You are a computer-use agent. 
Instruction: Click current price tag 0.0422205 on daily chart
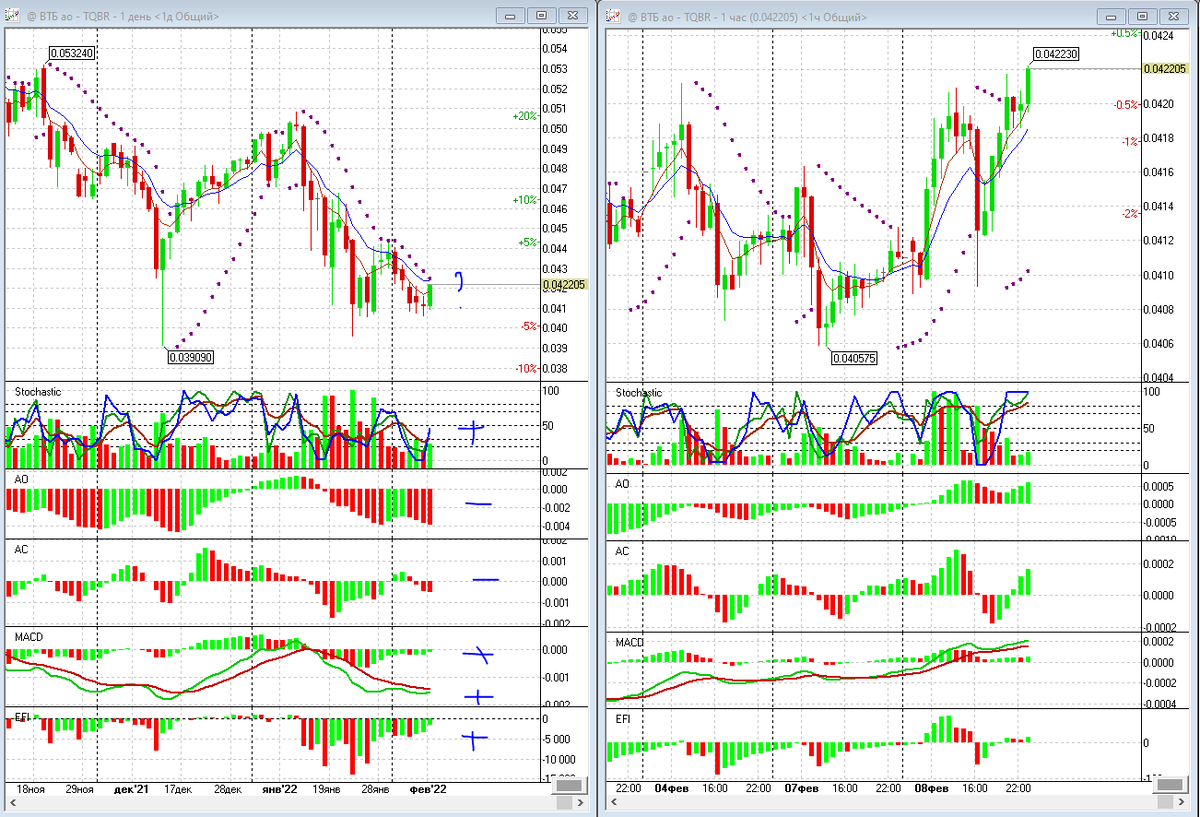coord(563,284)
